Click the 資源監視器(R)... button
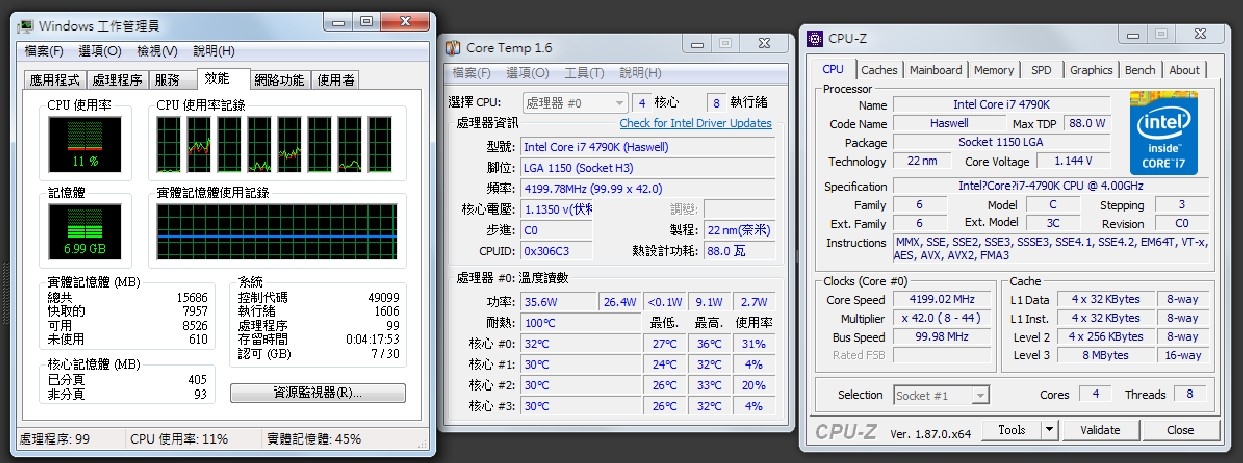 tap(318, 393)
